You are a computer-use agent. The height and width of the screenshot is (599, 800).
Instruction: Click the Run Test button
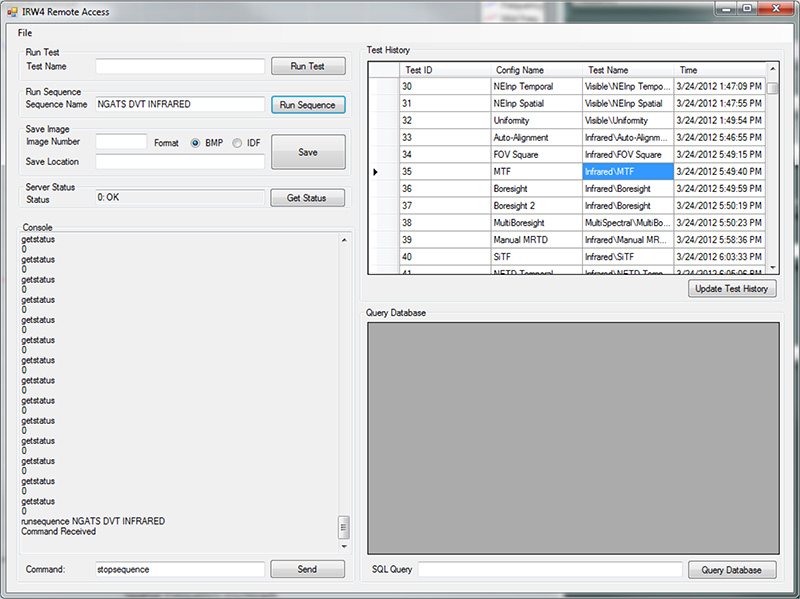coord(308,66)
